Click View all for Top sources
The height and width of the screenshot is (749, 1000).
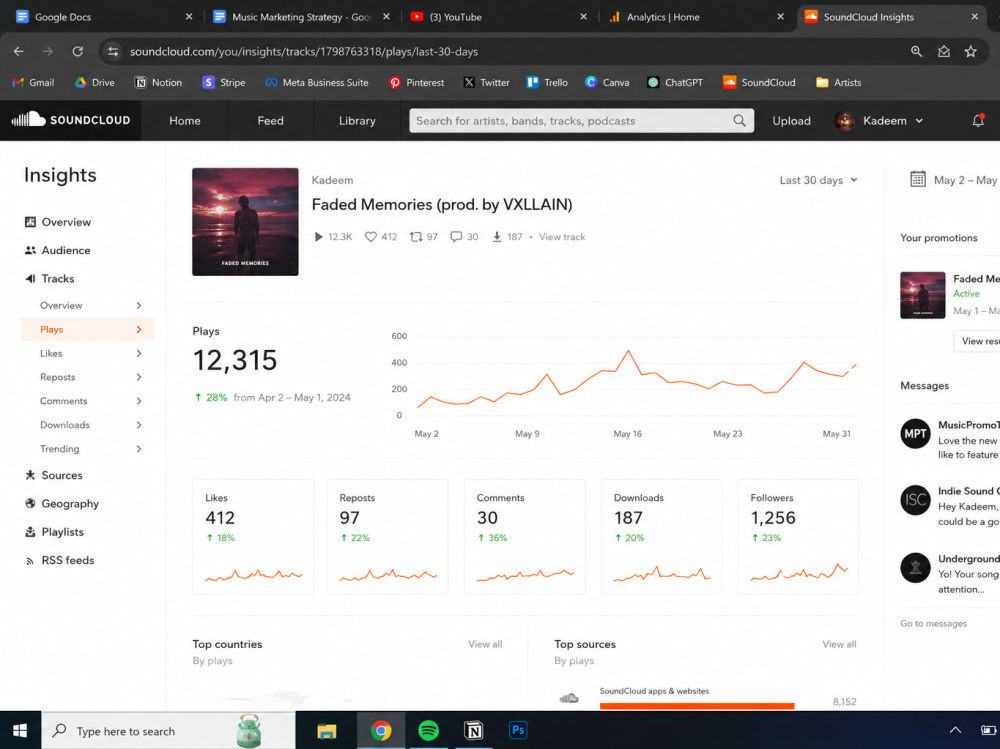pyautogui.click(x=839, y=644)
